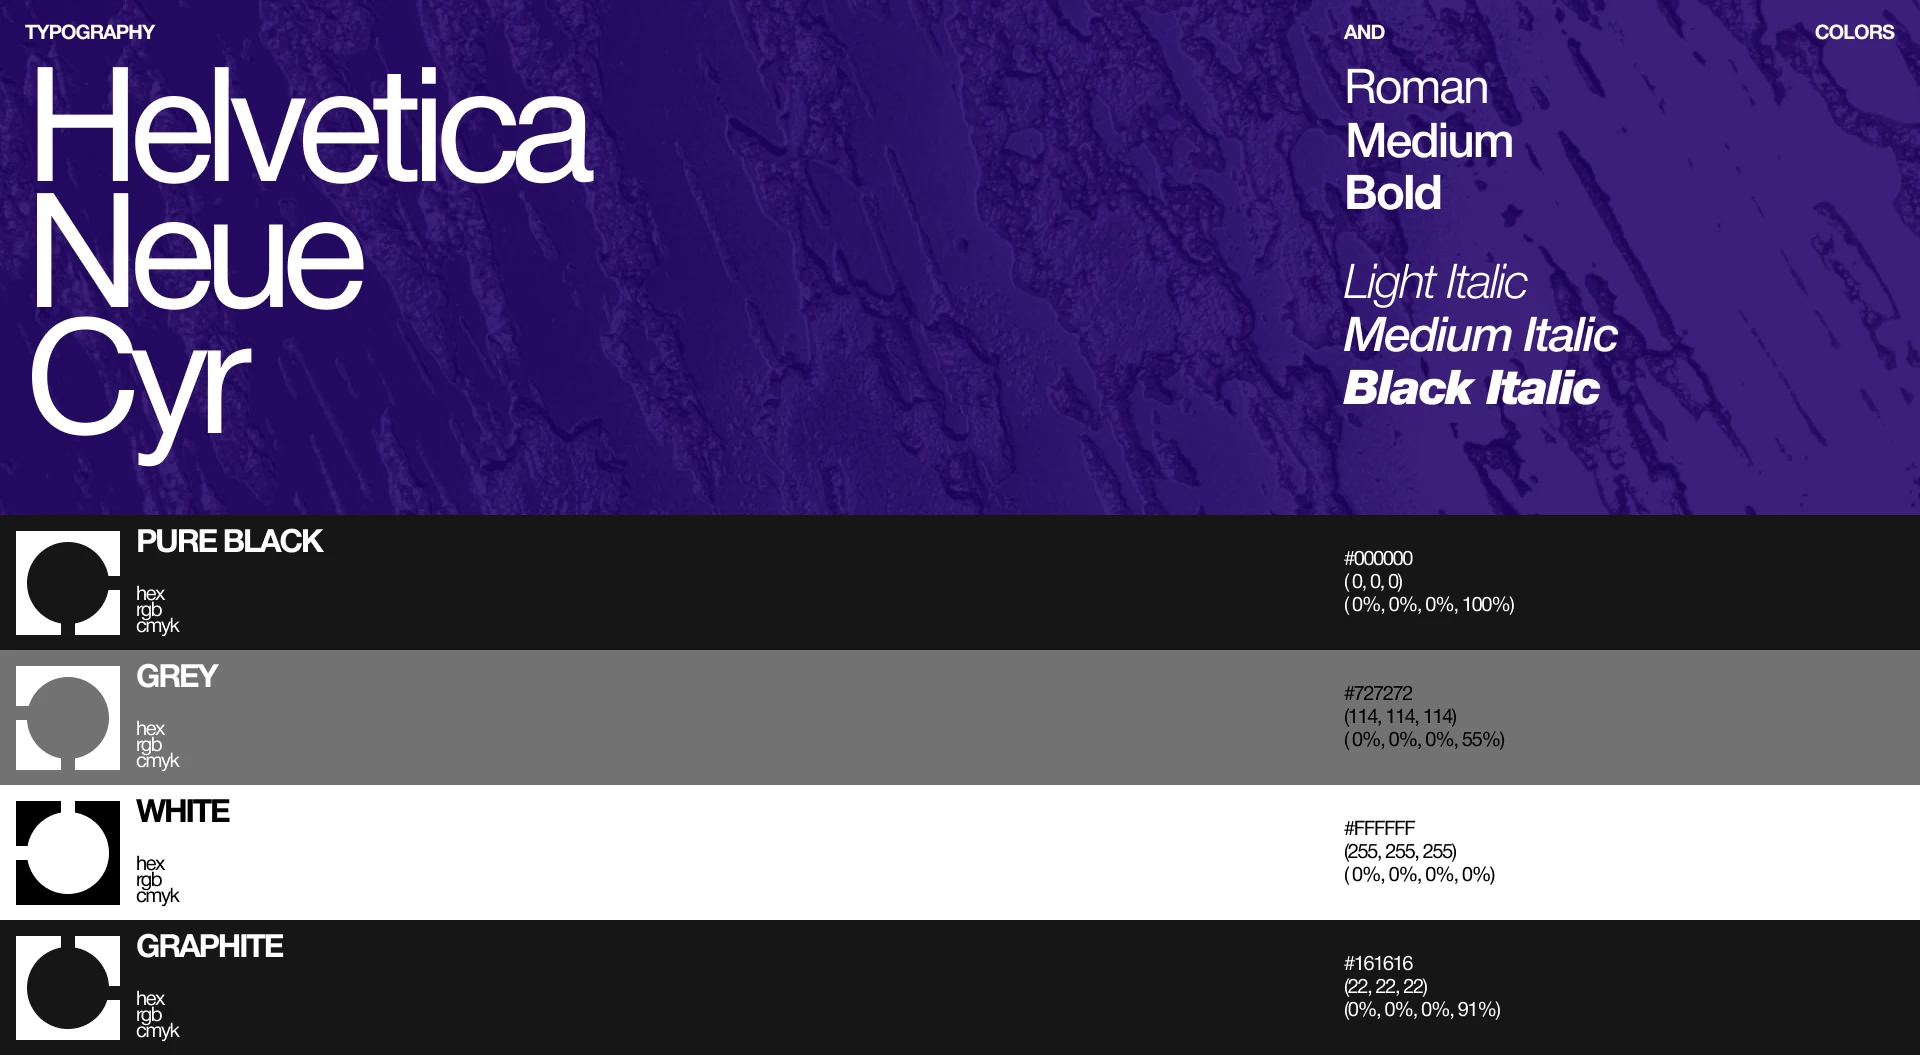Click the Roman font style
The height and width of the screenshot is (1055, 1920).
pyautogui.click(x=1416, y=88)
